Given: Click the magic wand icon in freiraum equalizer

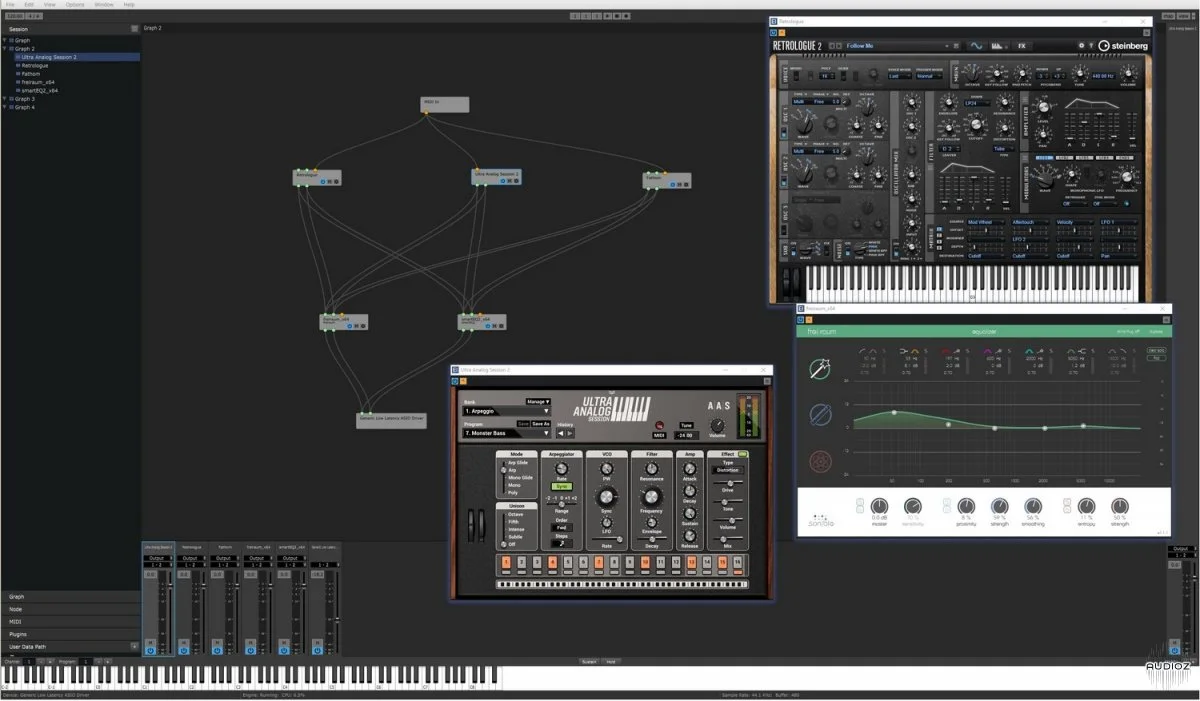Looking at the screenshot, I should coord(820,369).
